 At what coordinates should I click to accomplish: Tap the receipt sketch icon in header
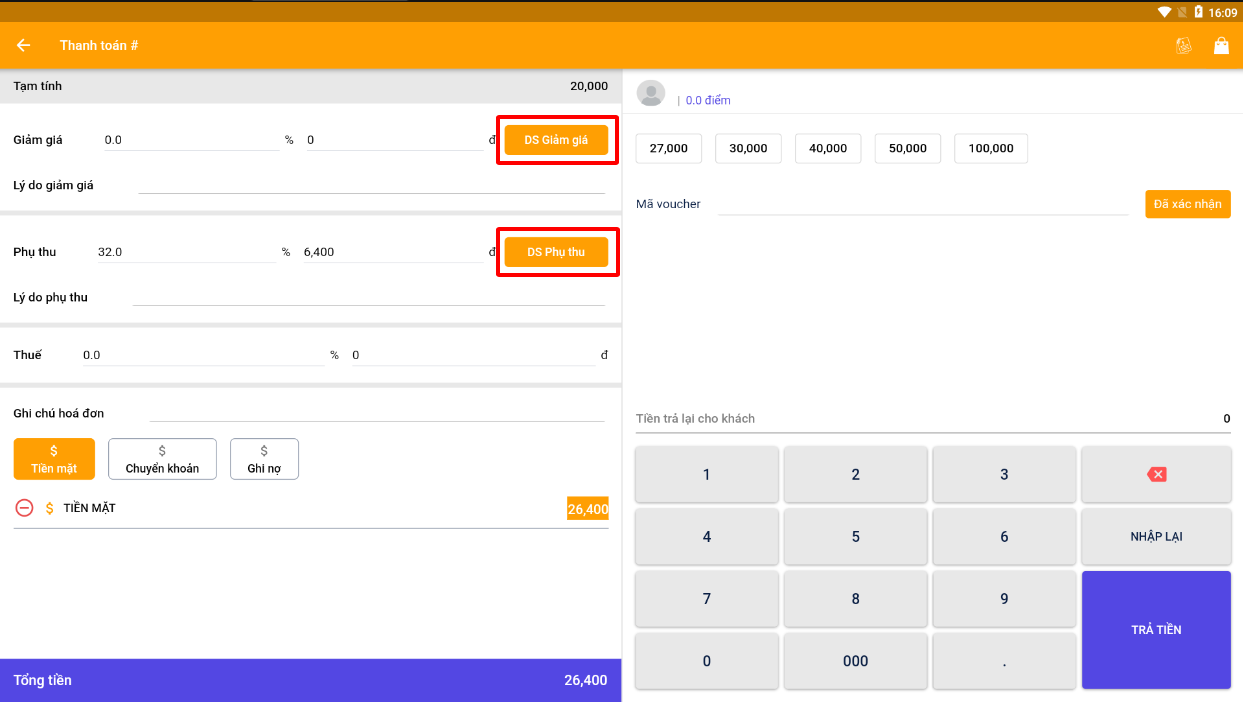1184,45
